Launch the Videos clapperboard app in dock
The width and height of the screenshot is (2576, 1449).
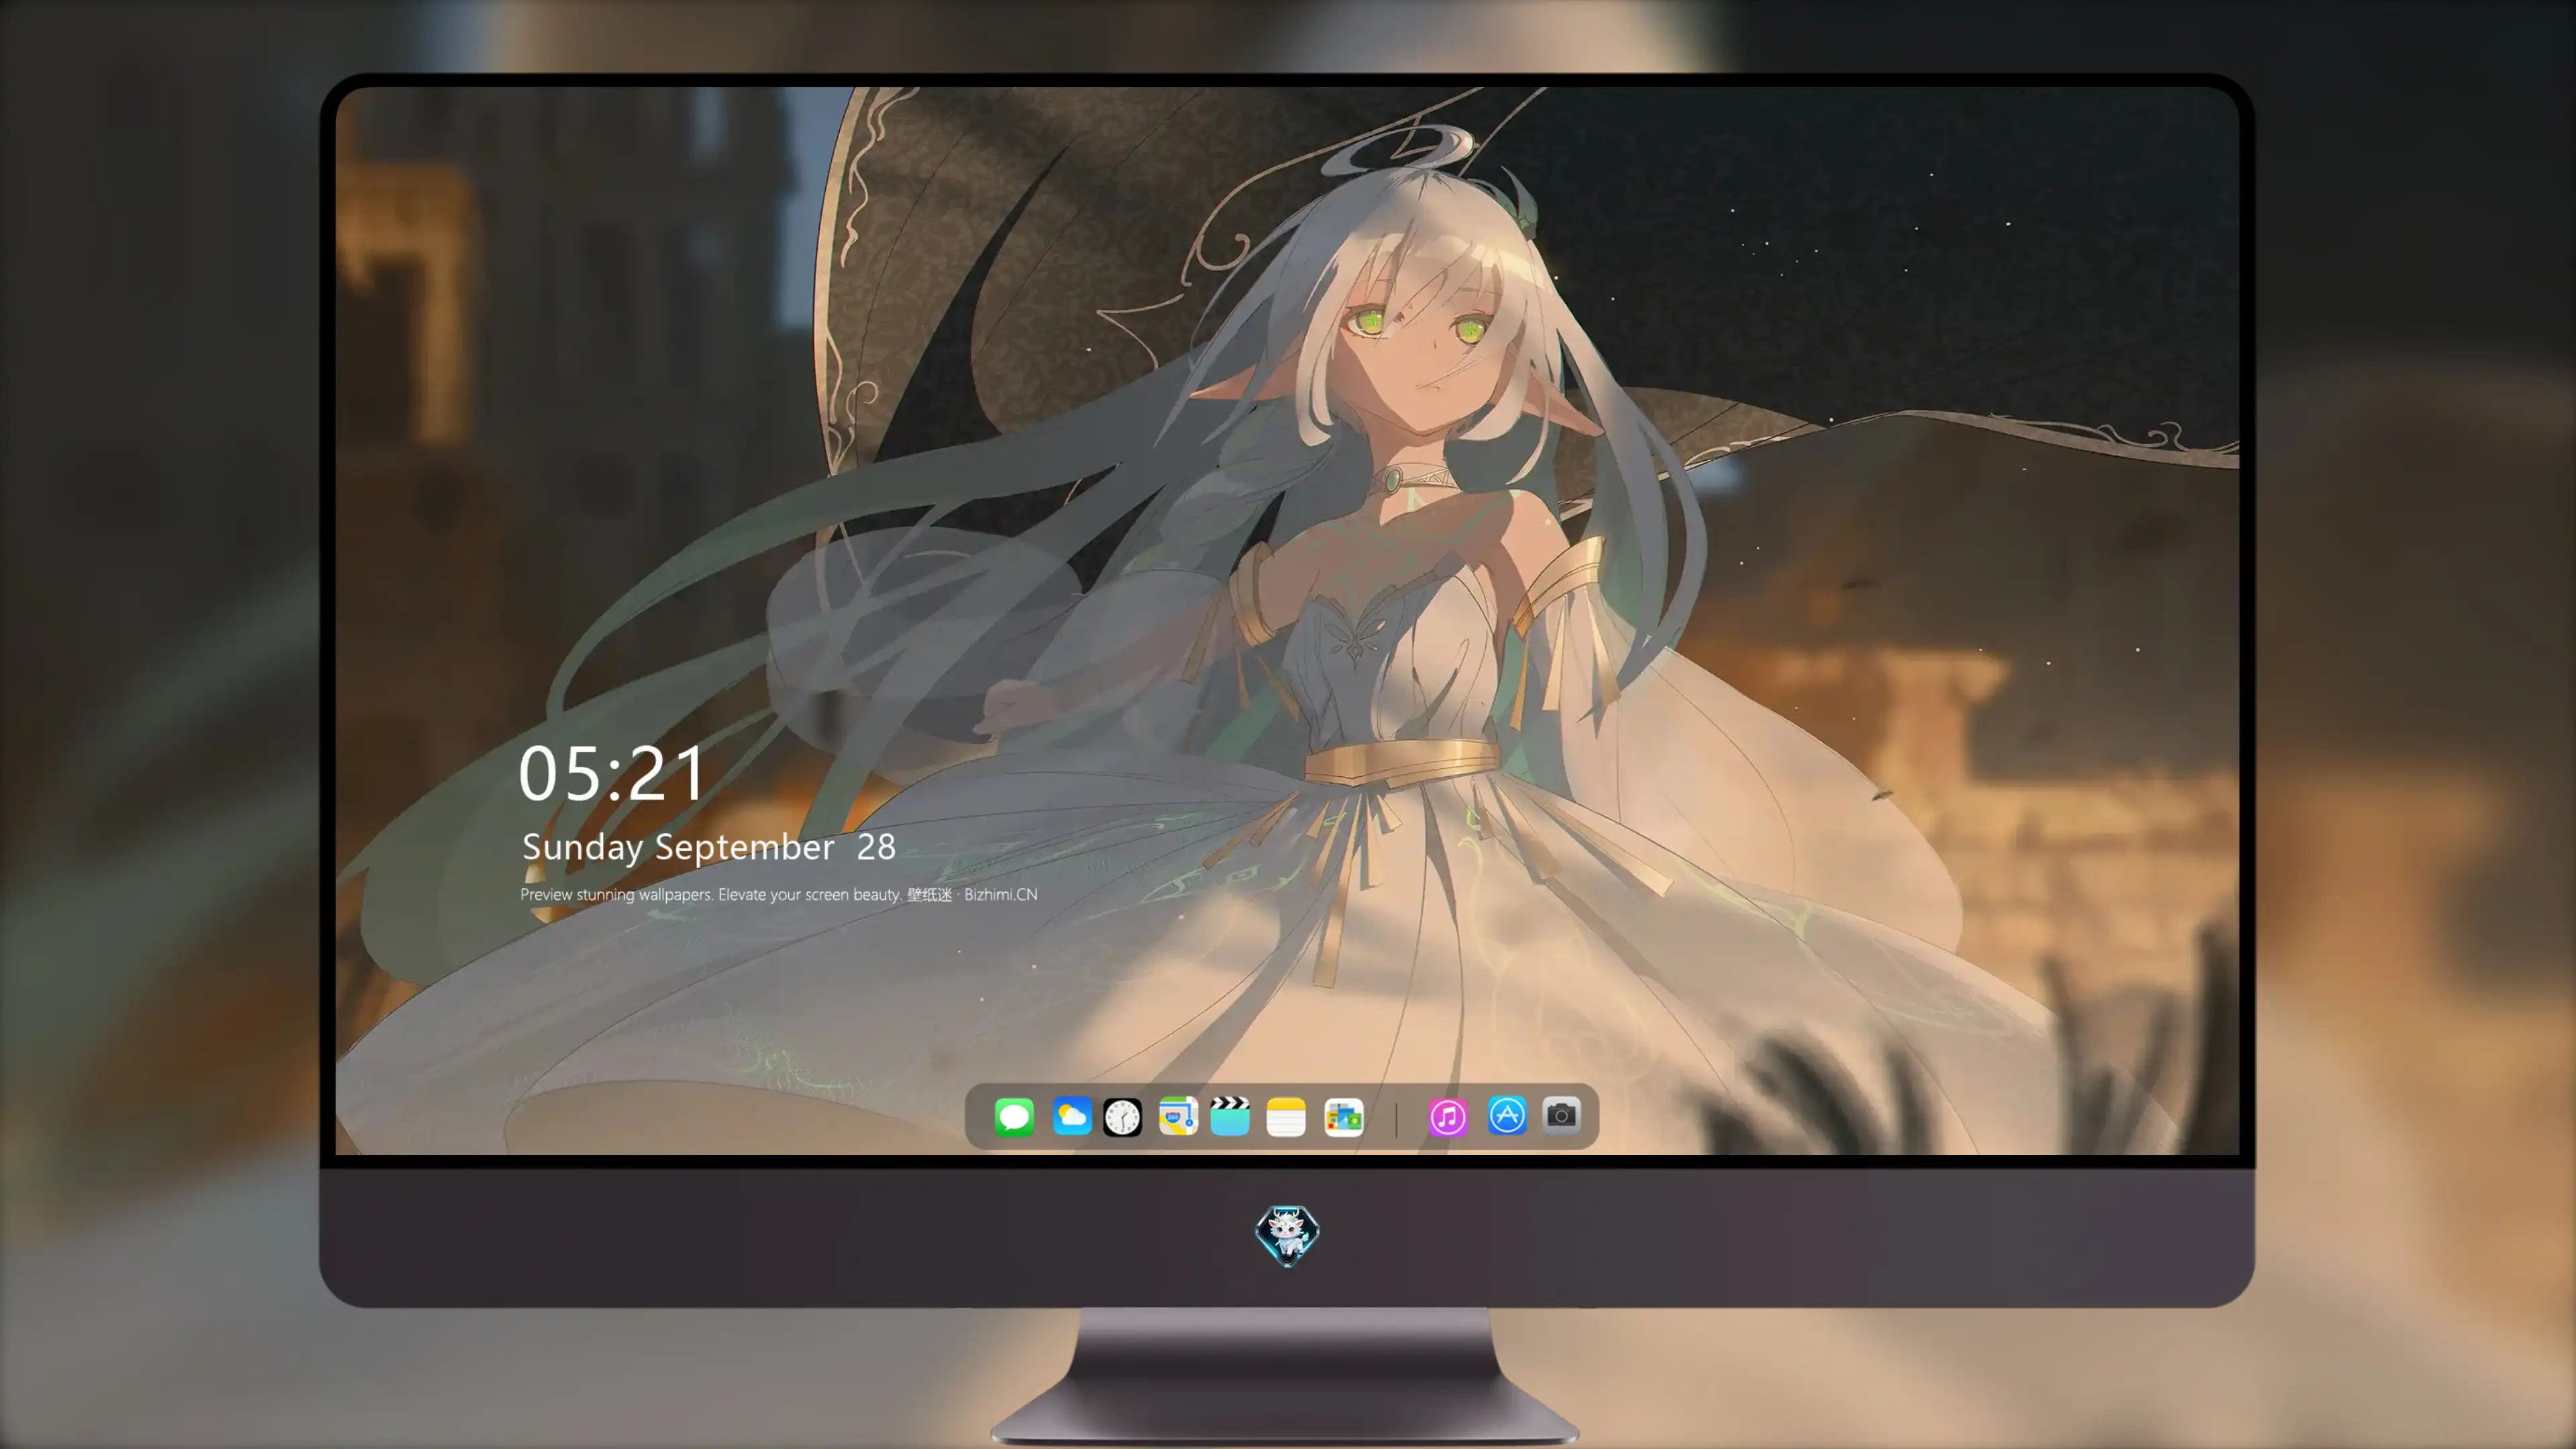[1230, 1116]
